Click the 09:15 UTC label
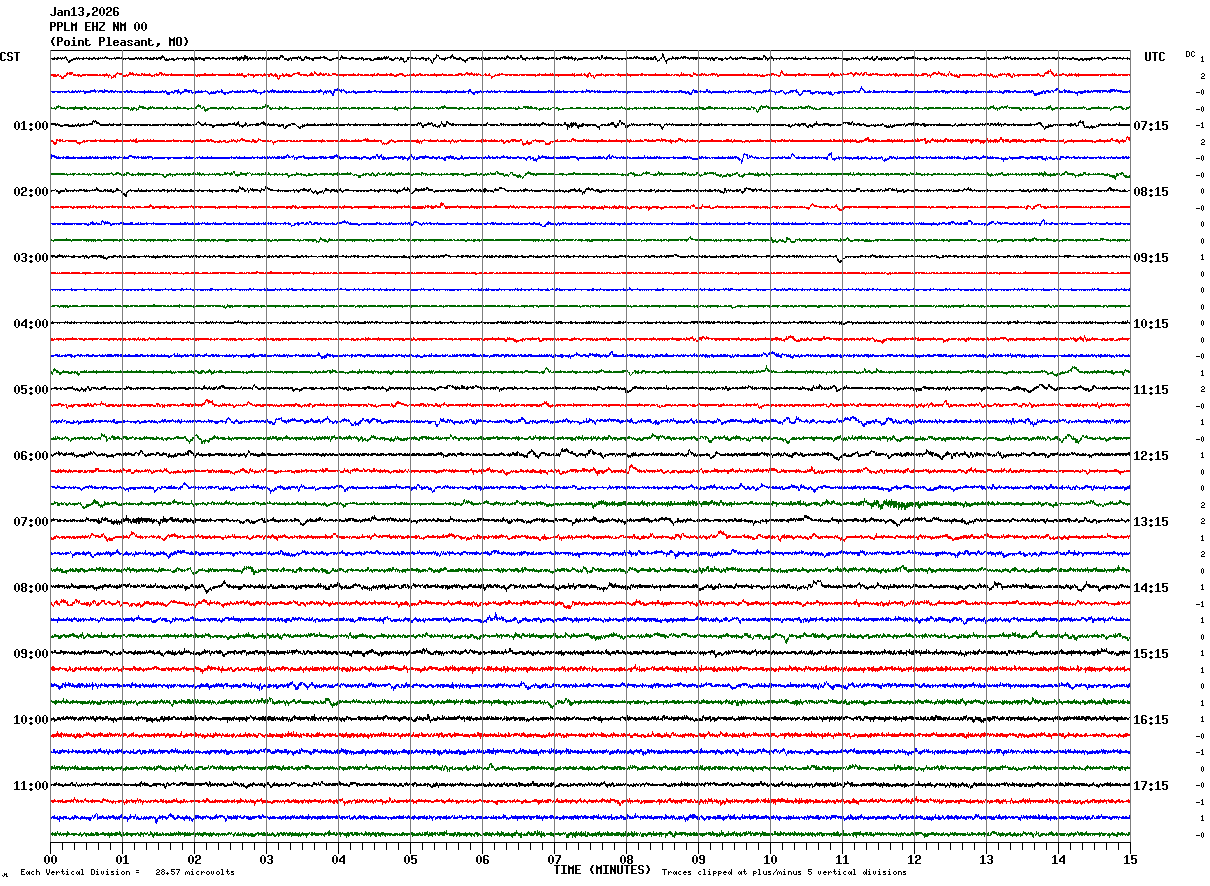 1151,258
